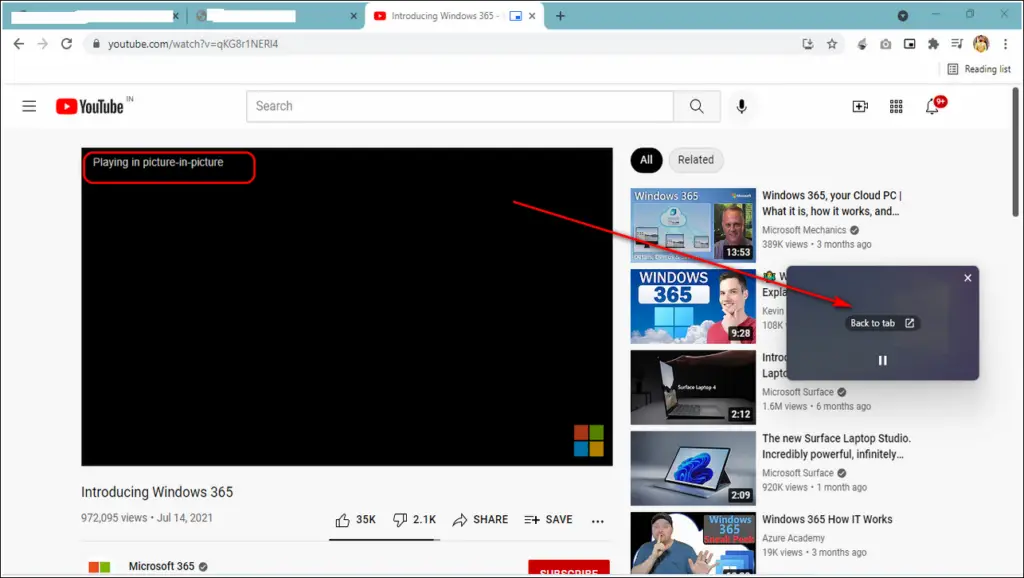Open YouTube notifications bell

click(x=933, y=106)
